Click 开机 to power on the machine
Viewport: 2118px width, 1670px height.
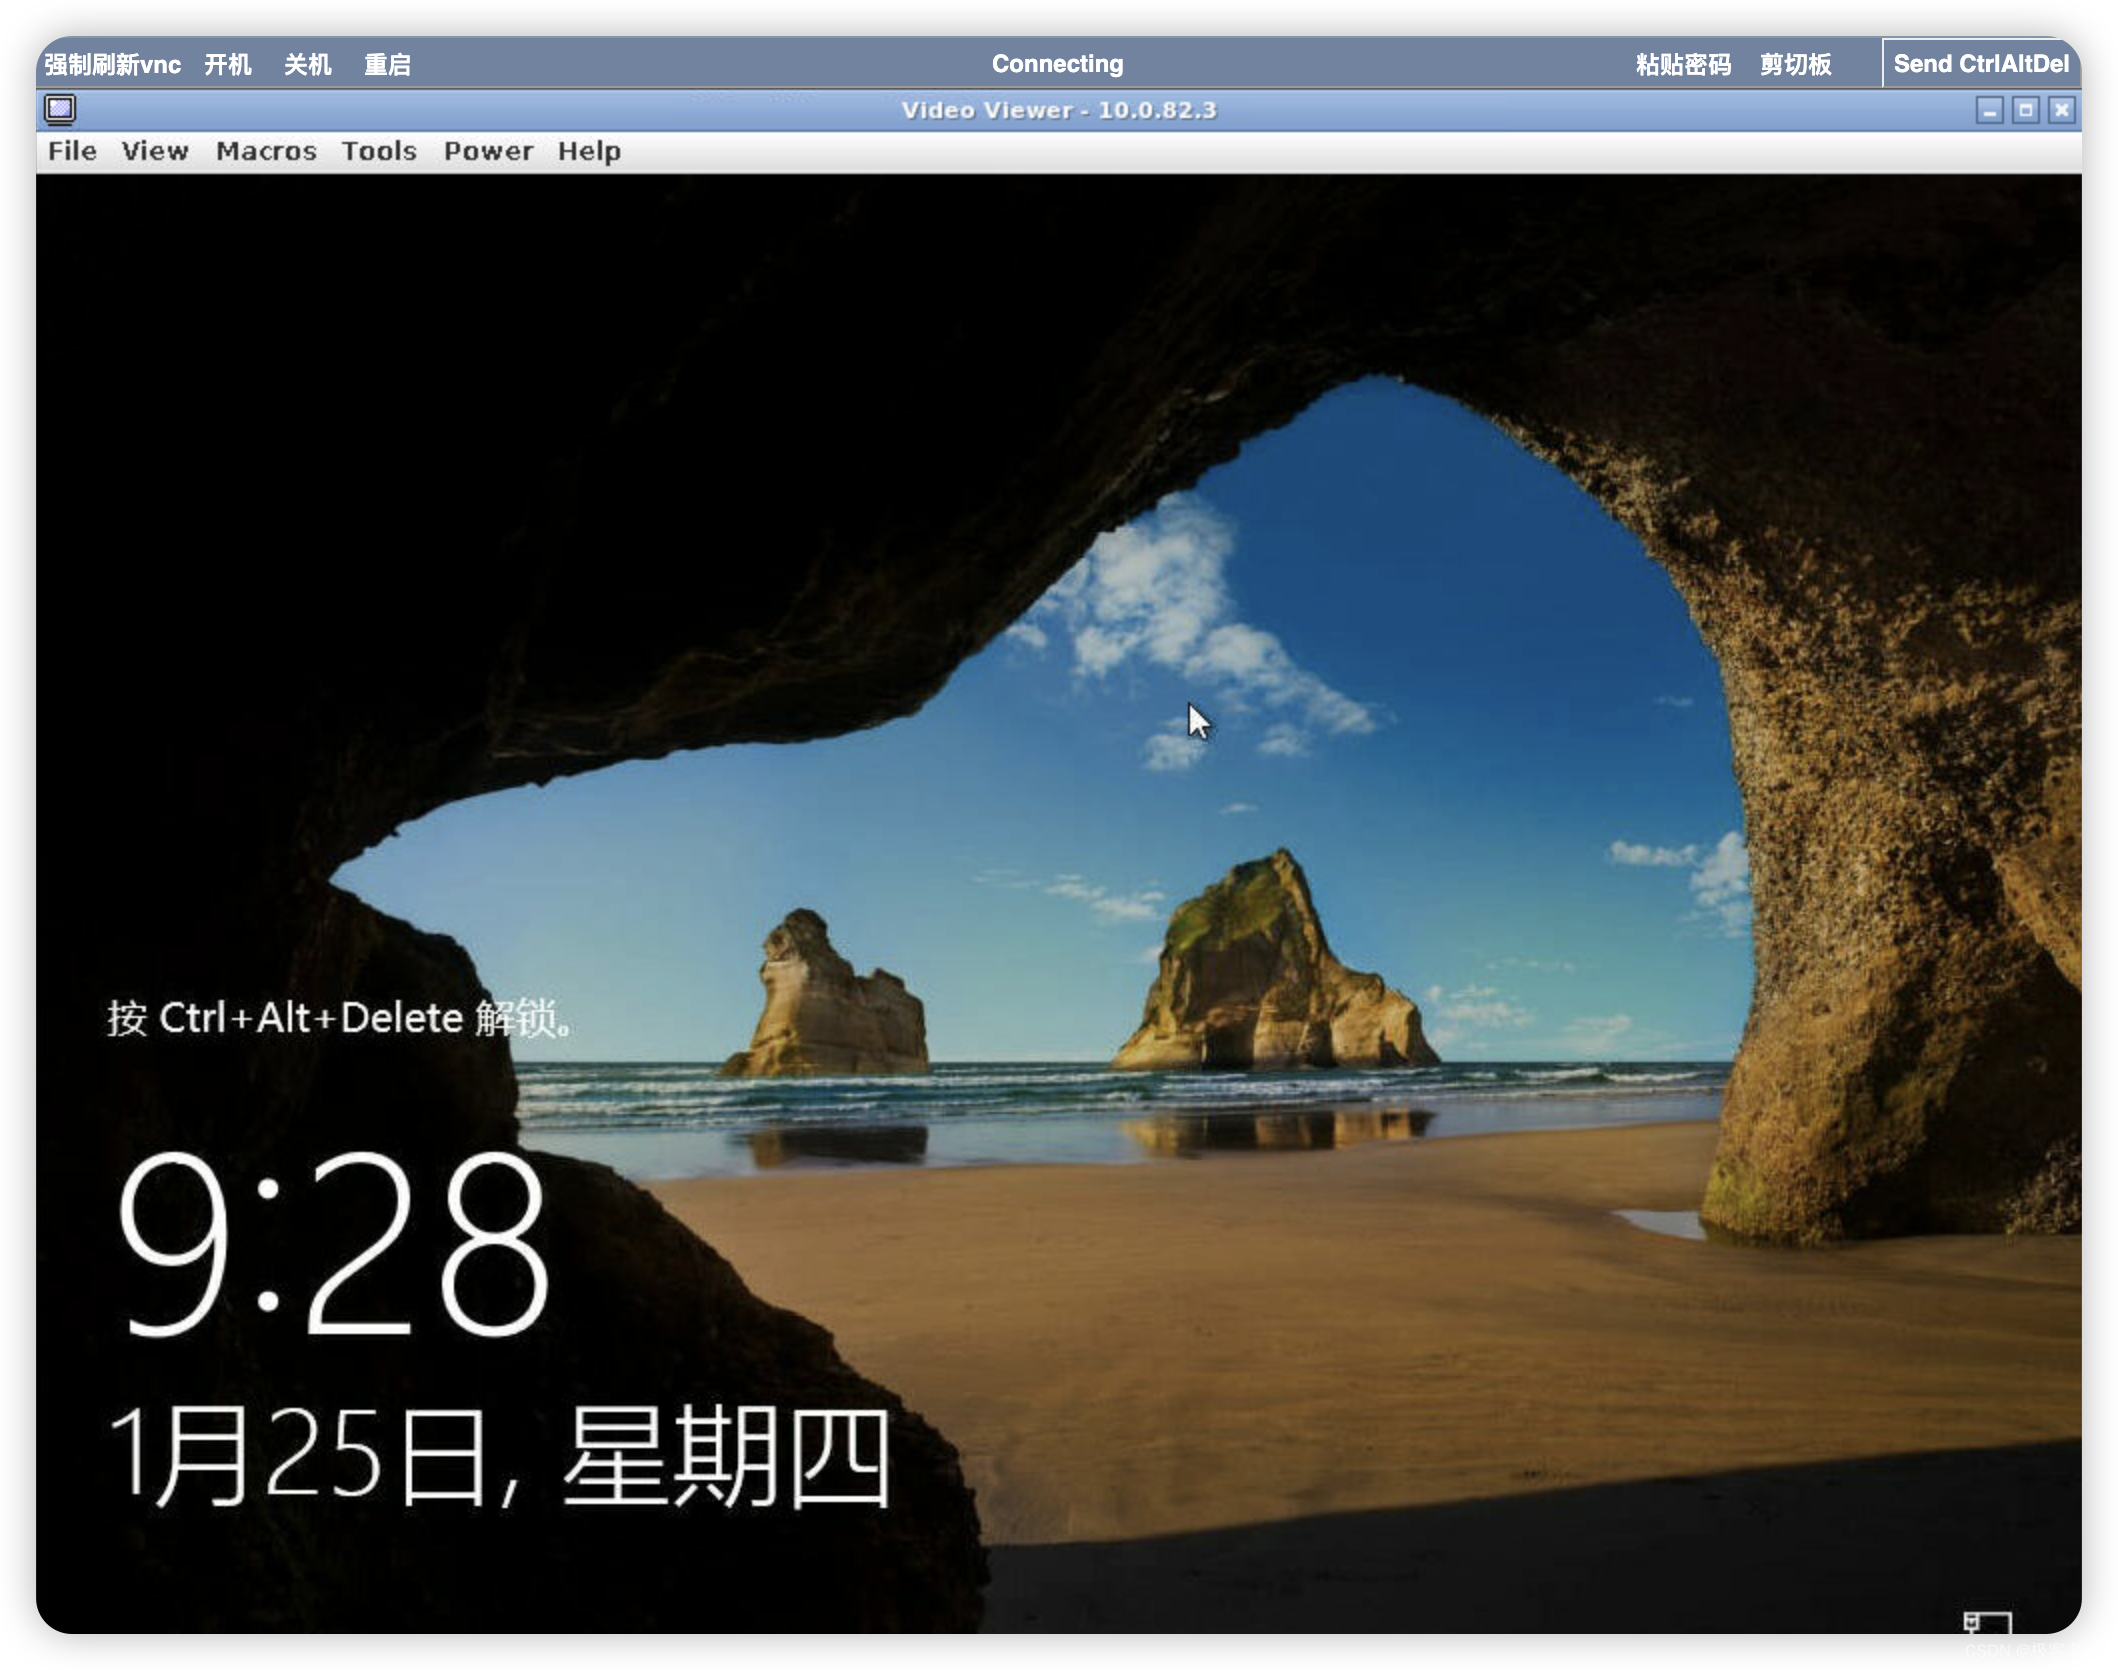point(228,63)
